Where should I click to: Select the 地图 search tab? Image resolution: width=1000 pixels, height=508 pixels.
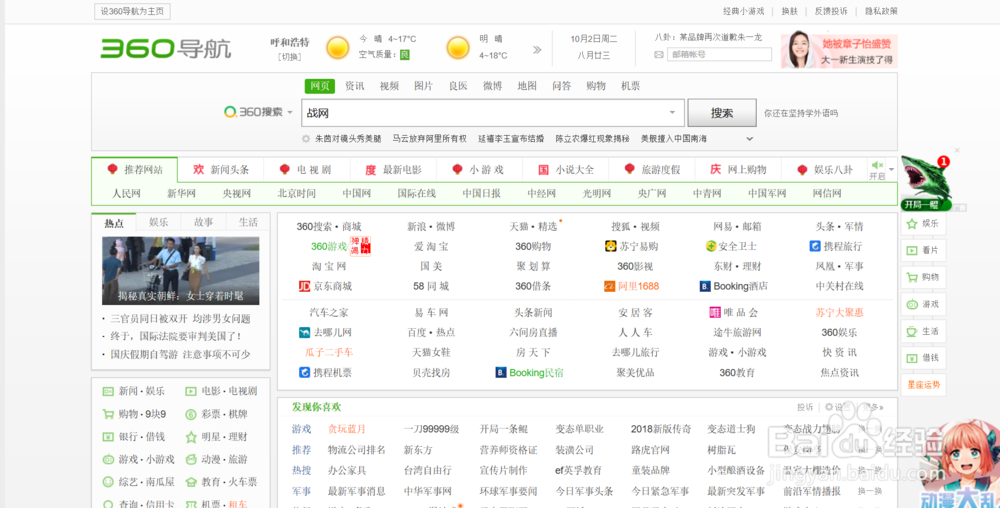[527, 86]
